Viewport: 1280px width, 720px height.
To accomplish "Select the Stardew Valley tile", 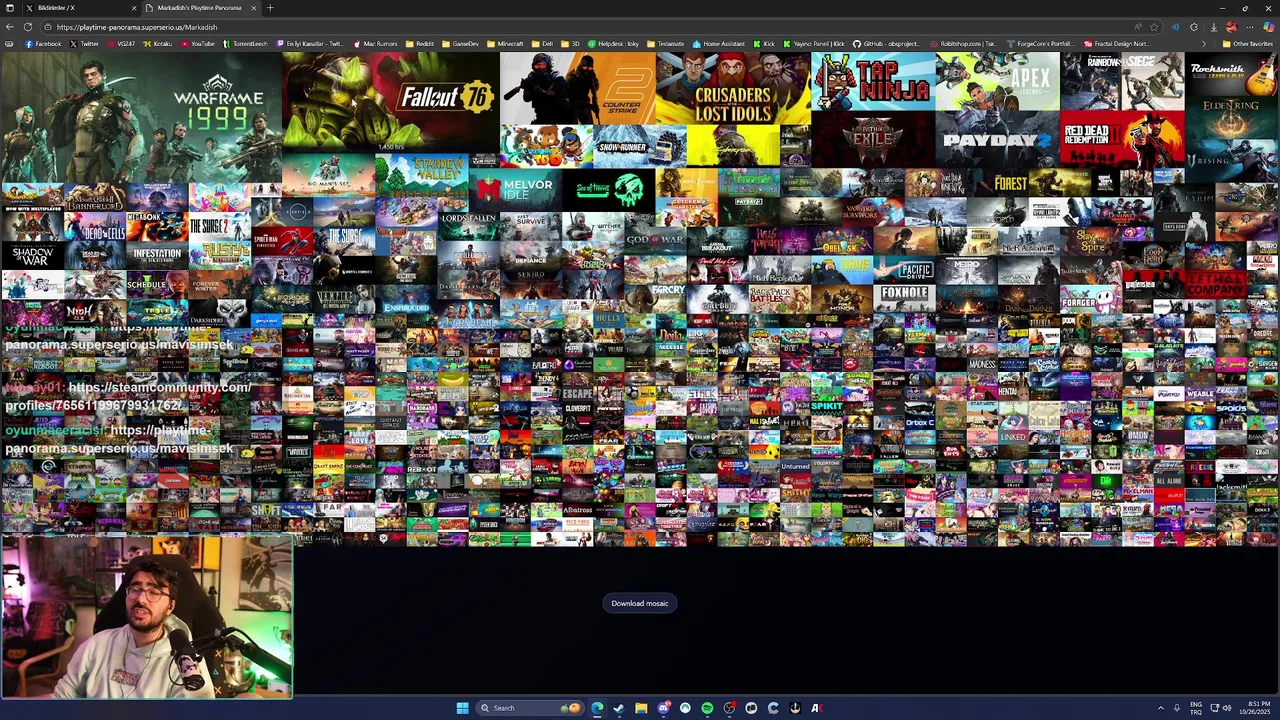I will 421,175.
